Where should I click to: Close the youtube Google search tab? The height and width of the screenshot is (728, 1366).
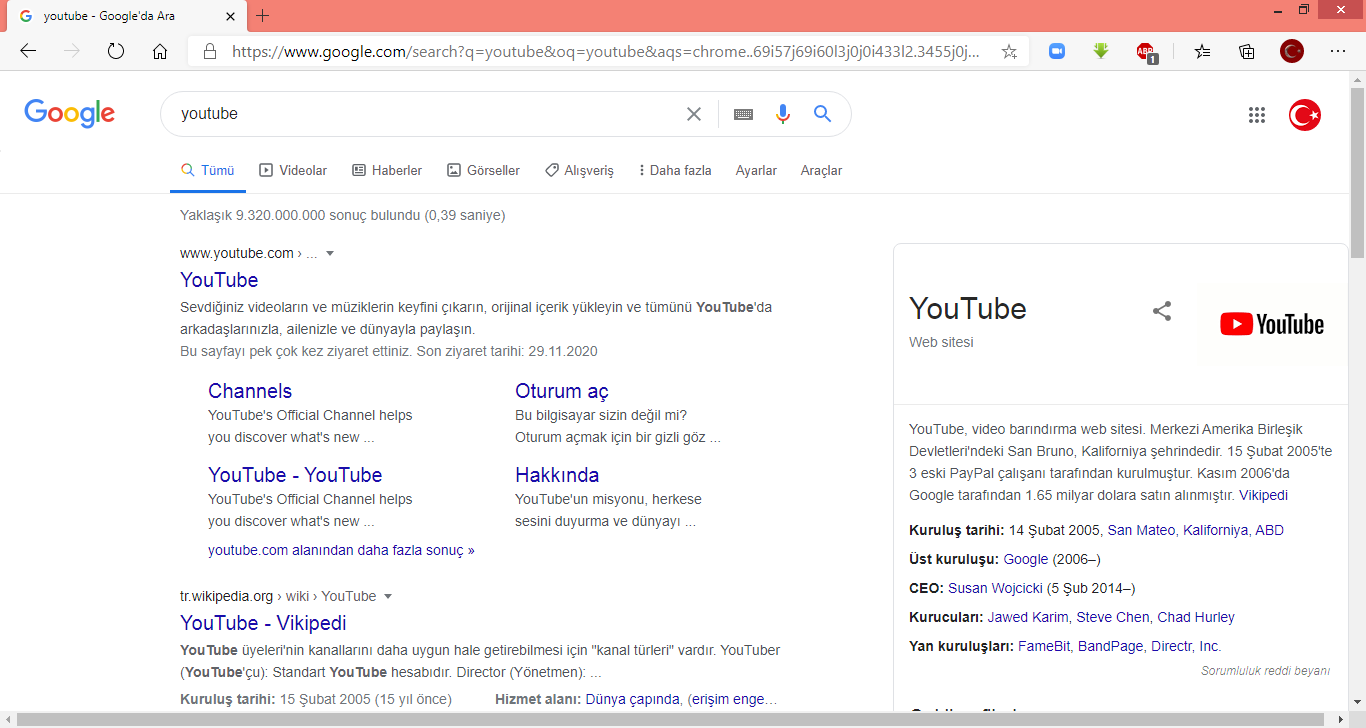(231, 16)
